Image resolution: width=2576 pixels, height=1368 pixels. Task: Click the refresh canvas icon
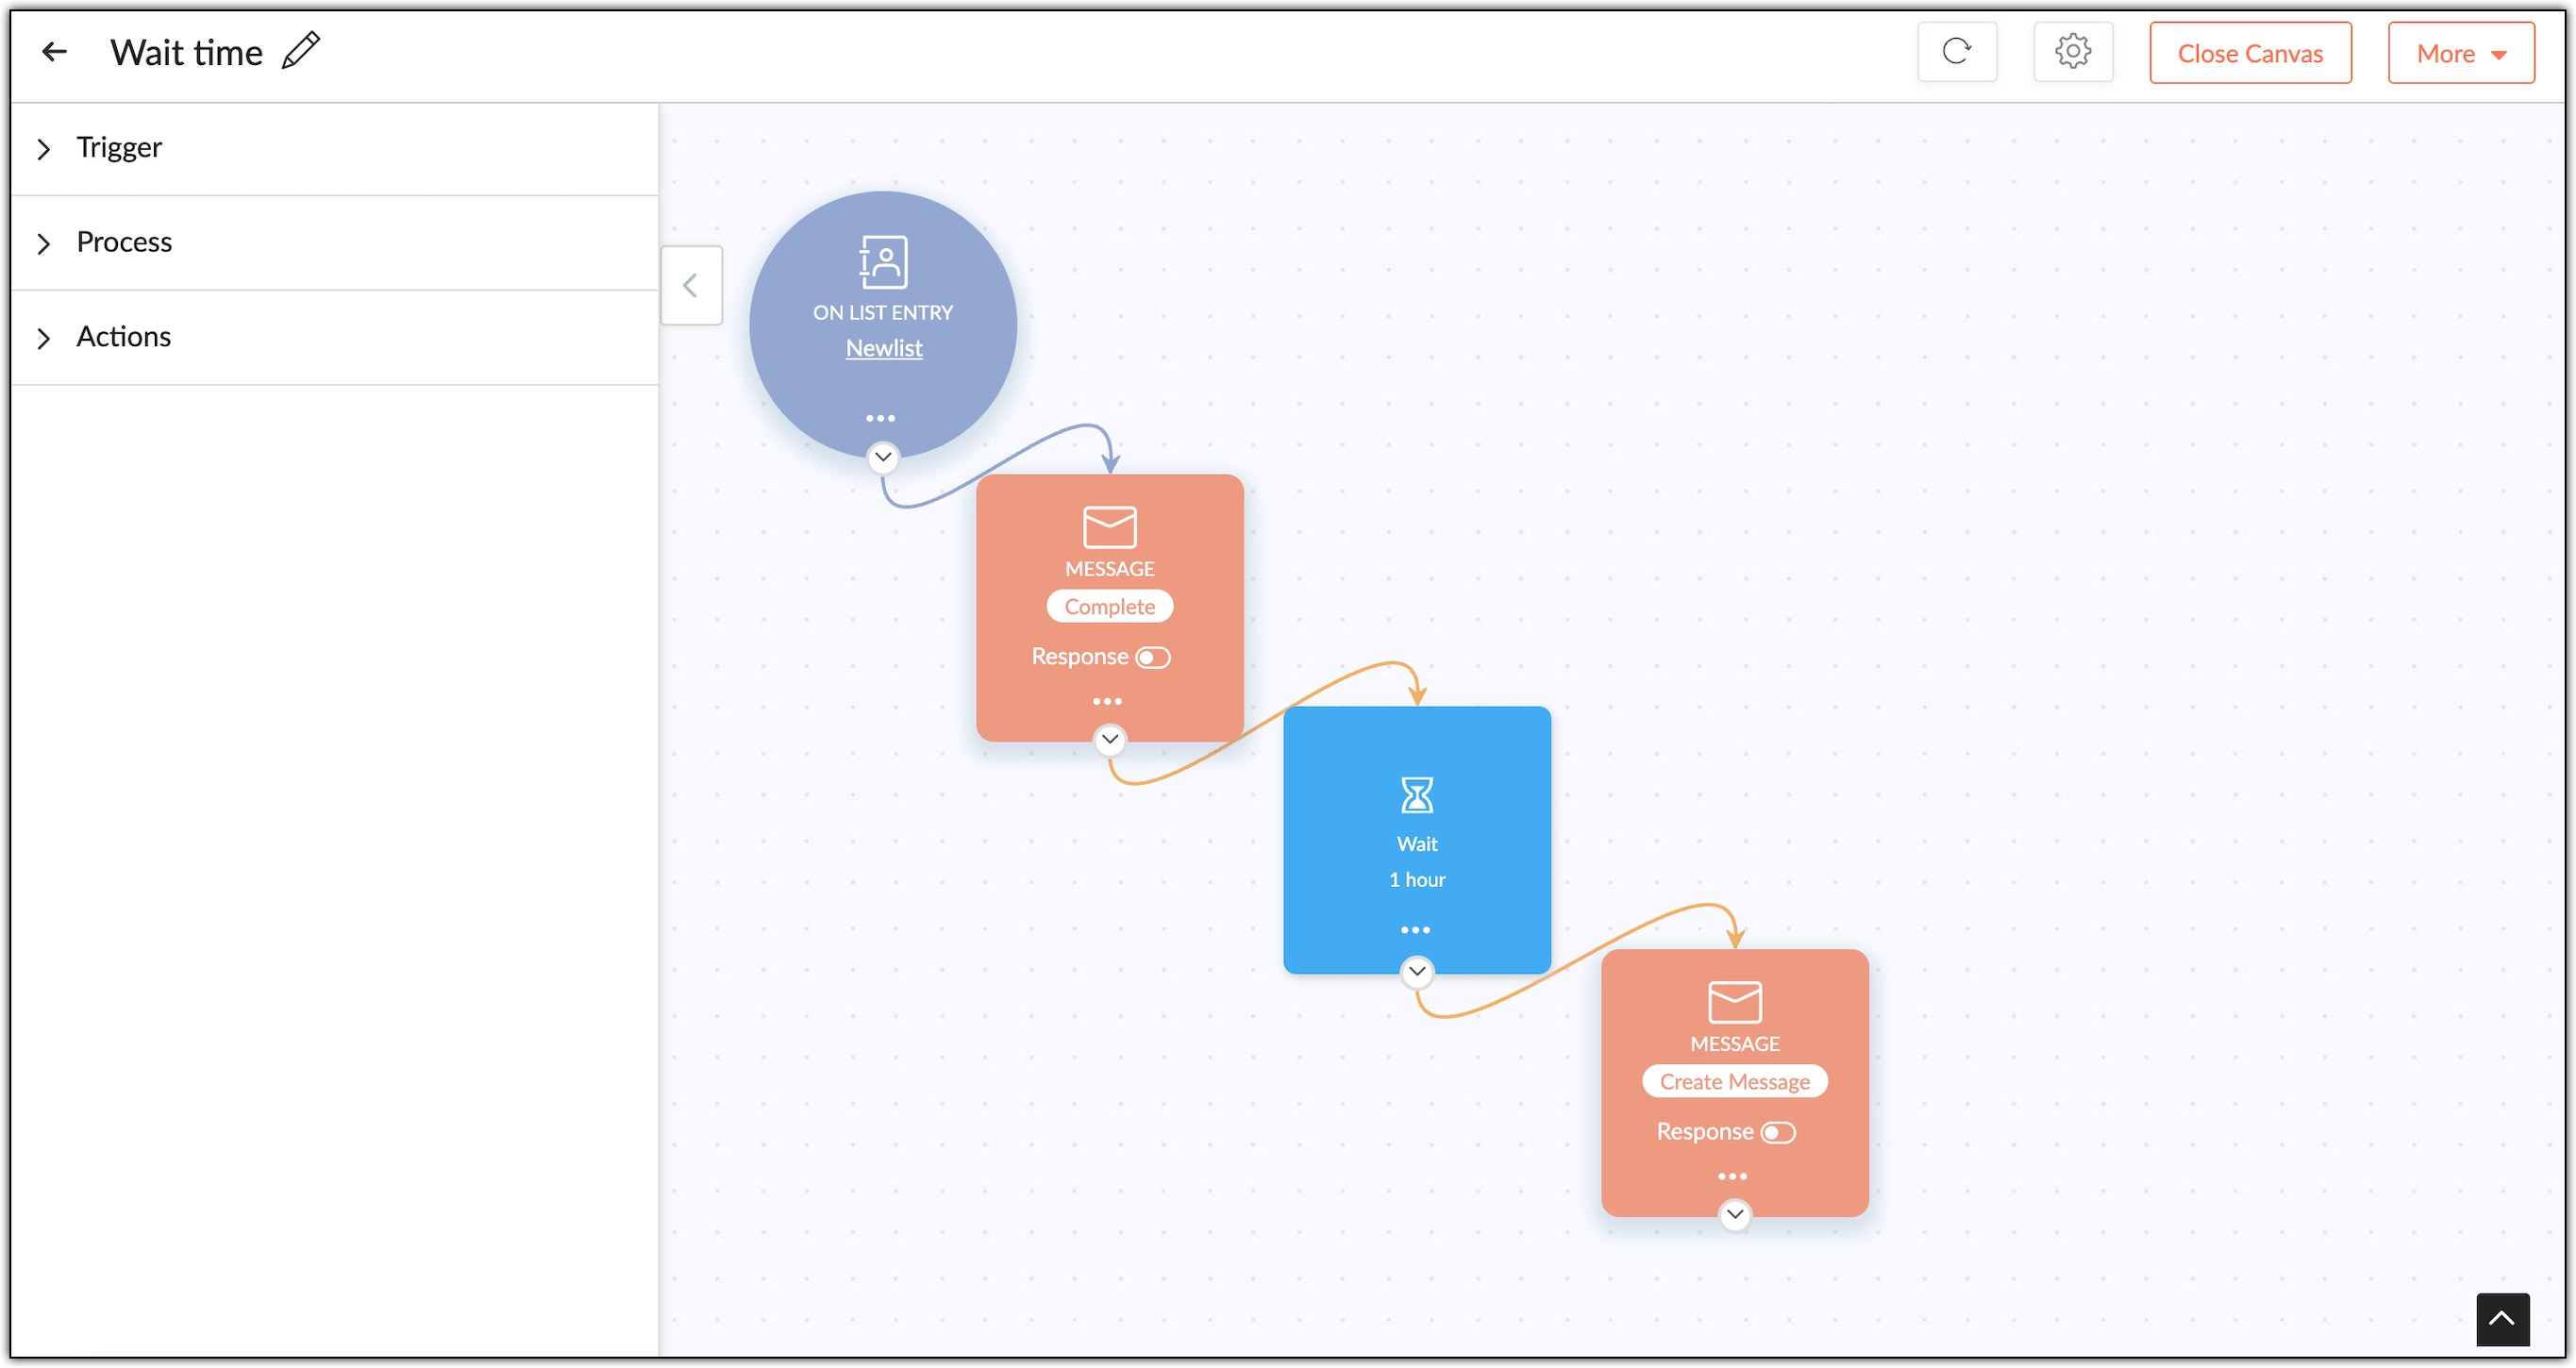point(1956,52)
